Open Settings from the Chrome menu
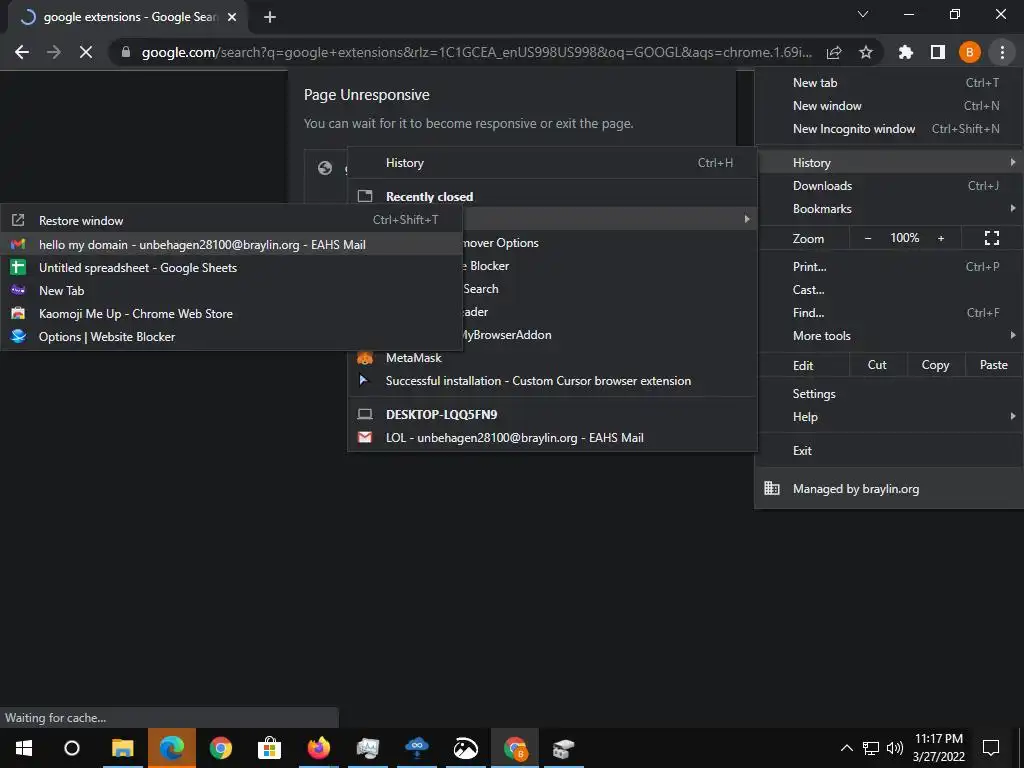The image size is (1024, 768). point(889,394)
